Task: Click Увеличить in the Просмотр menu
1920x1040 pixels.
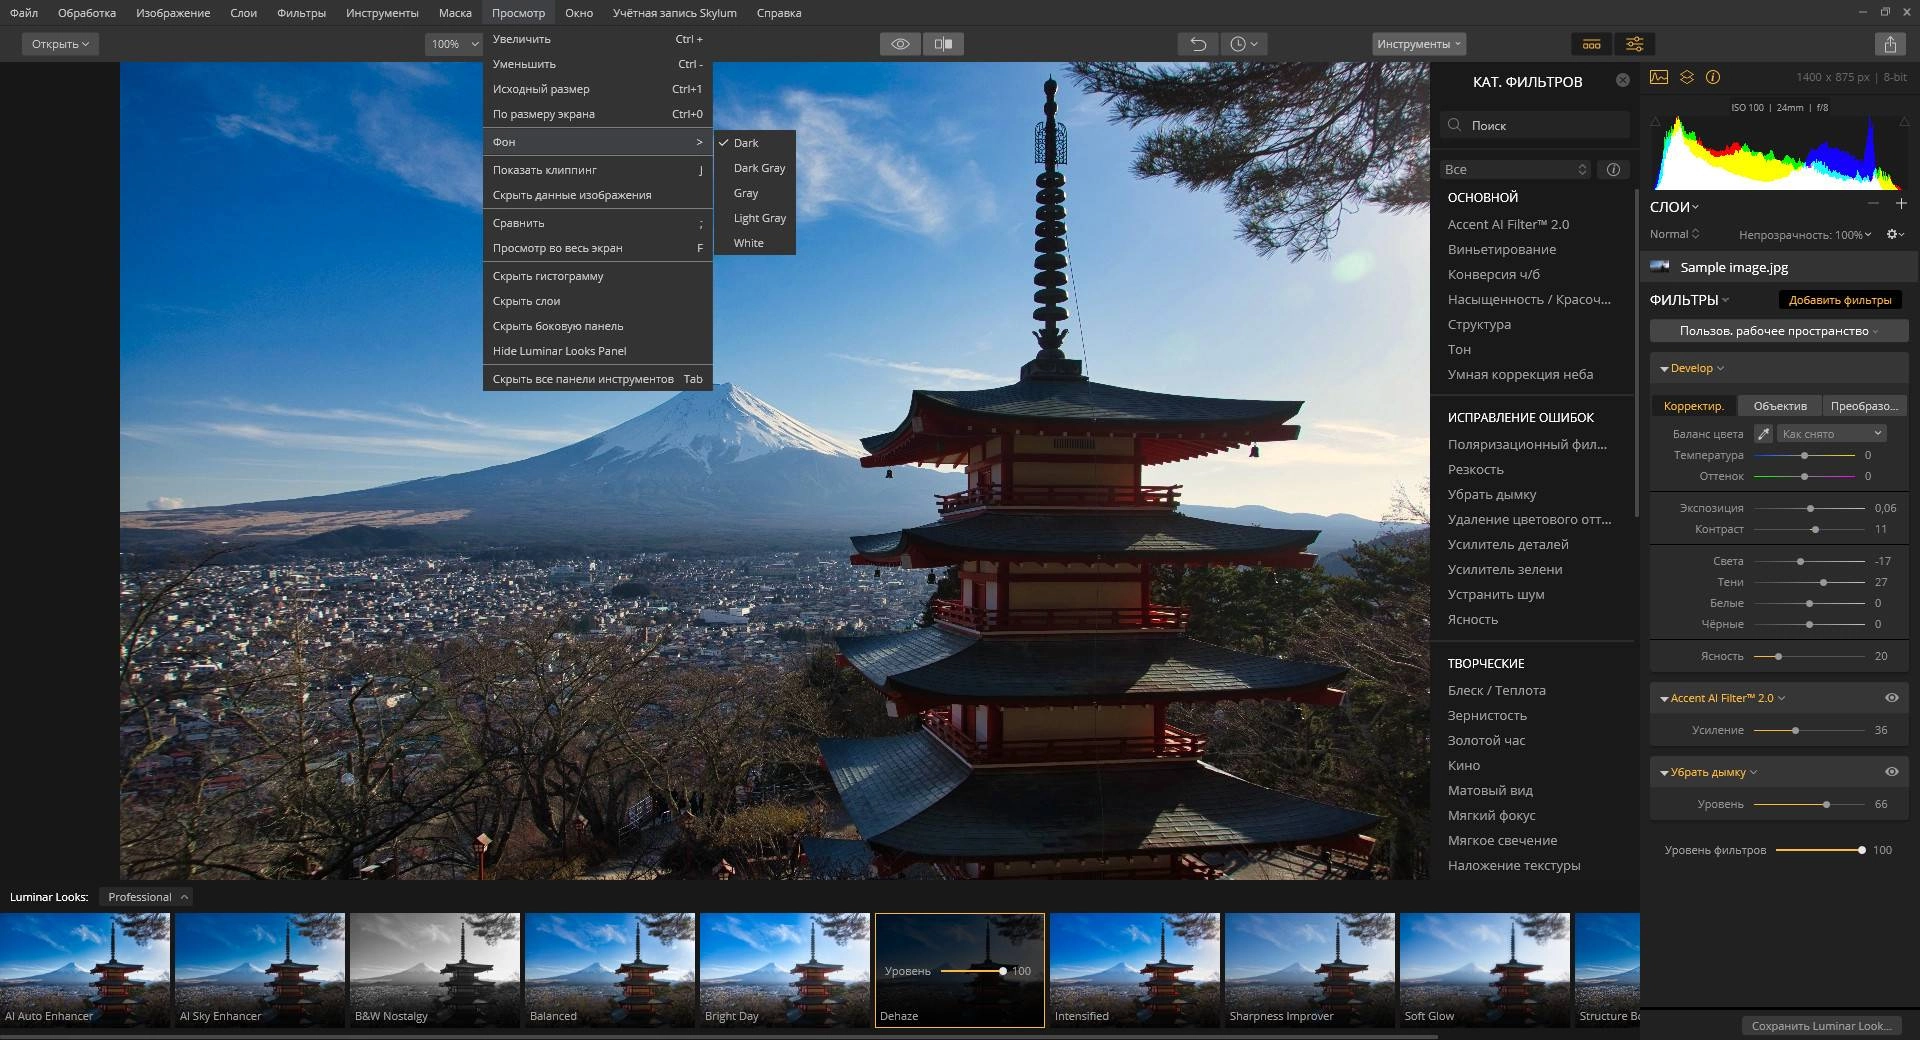Action: coord(597,39)
